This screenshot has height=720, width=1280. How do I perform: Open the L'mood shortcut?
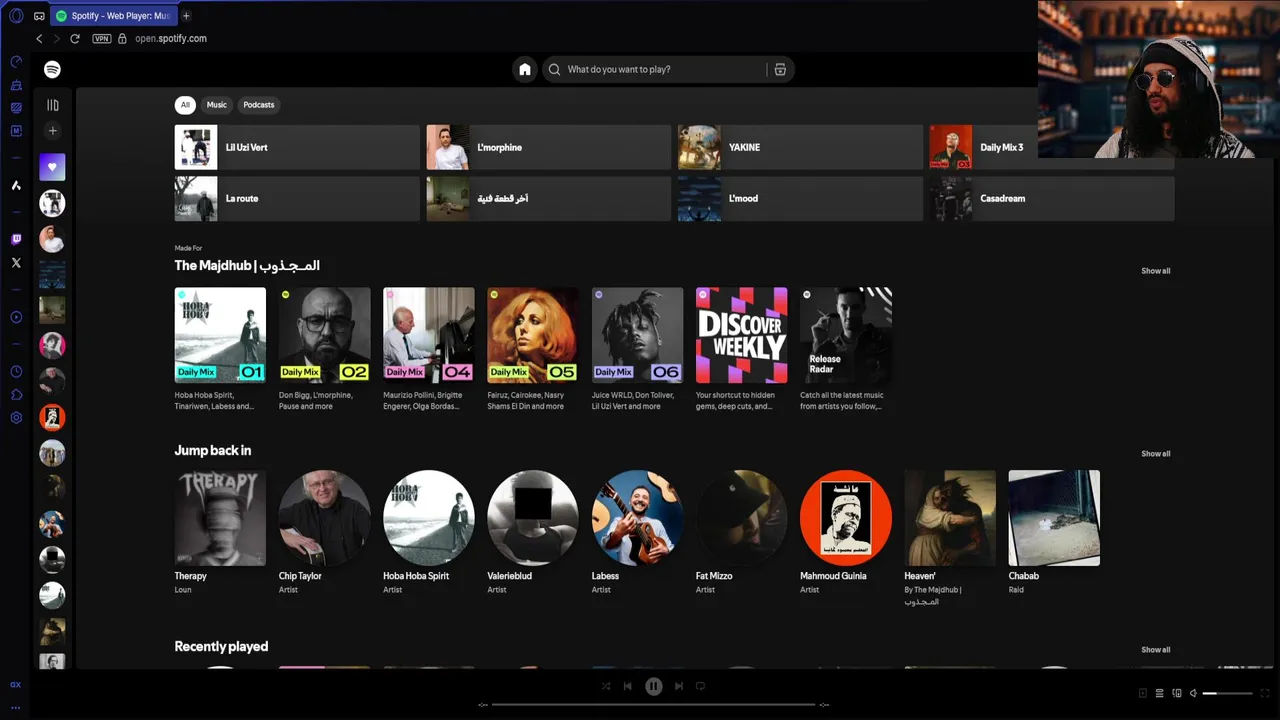tap(800, 199)
